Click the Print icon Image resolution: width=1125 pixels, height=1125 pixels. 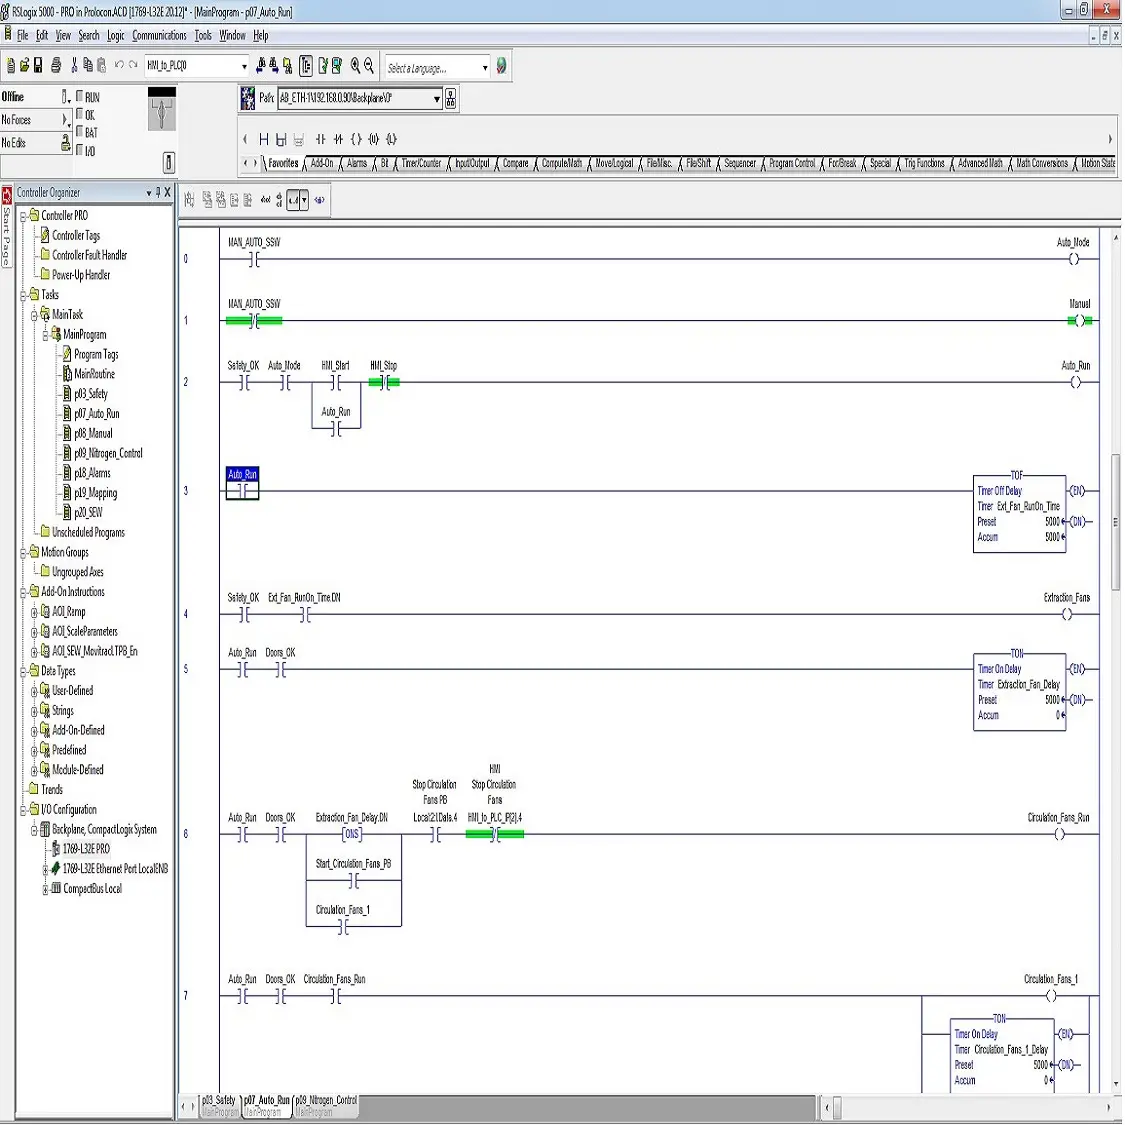click(56, 66)
